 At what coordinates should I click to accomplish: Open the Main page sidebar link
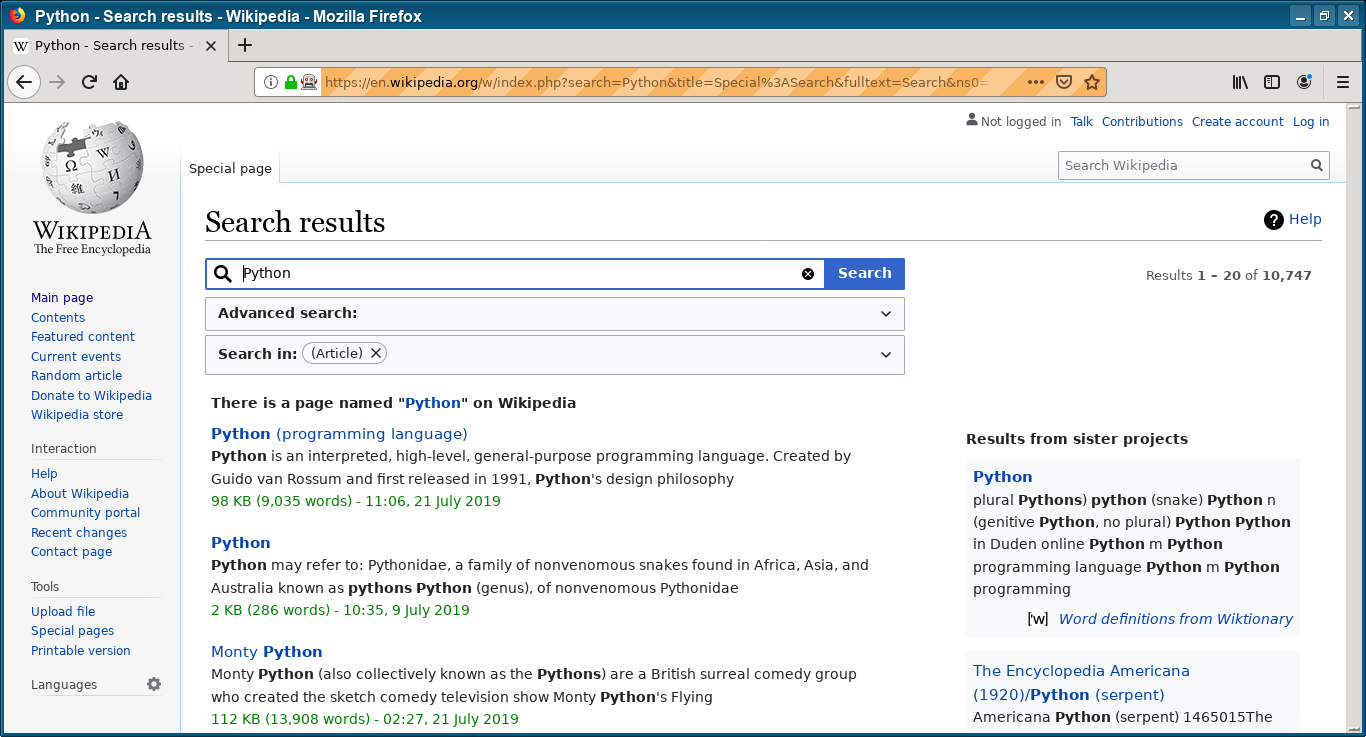click(x=62, y=298)
